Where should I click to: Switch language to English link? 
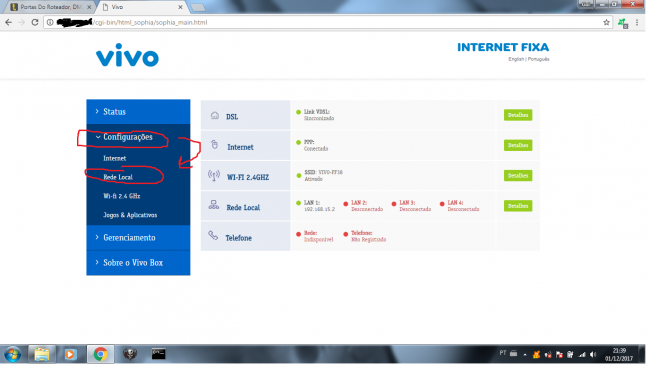tap(516, 59)
